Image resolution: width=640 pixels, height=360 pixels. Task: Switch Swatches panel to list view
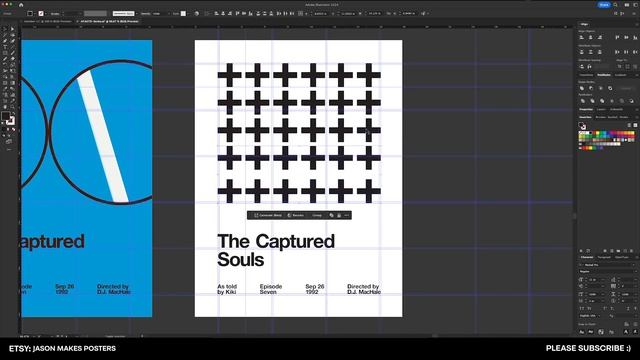pyautogui.click(x=629, y=125)
